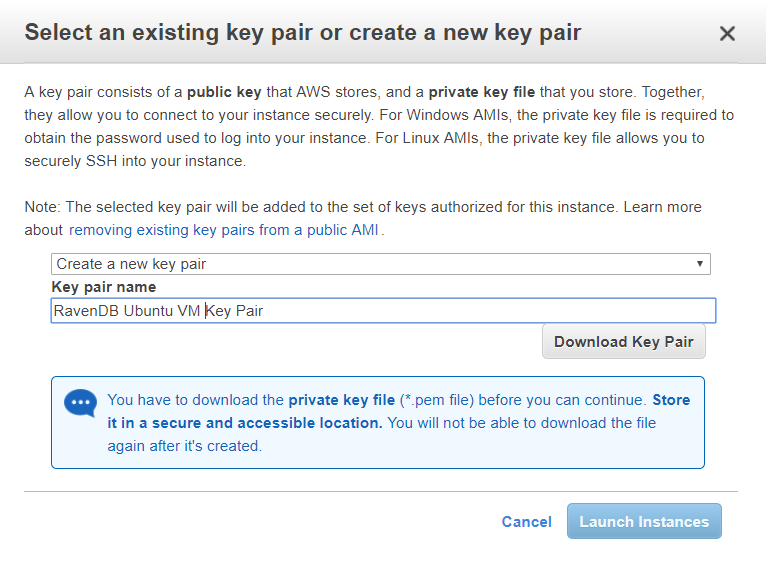The height and width of the screenshot is (561, 766).
Task: Close the key pair dialog
Action: coord(727,34)
